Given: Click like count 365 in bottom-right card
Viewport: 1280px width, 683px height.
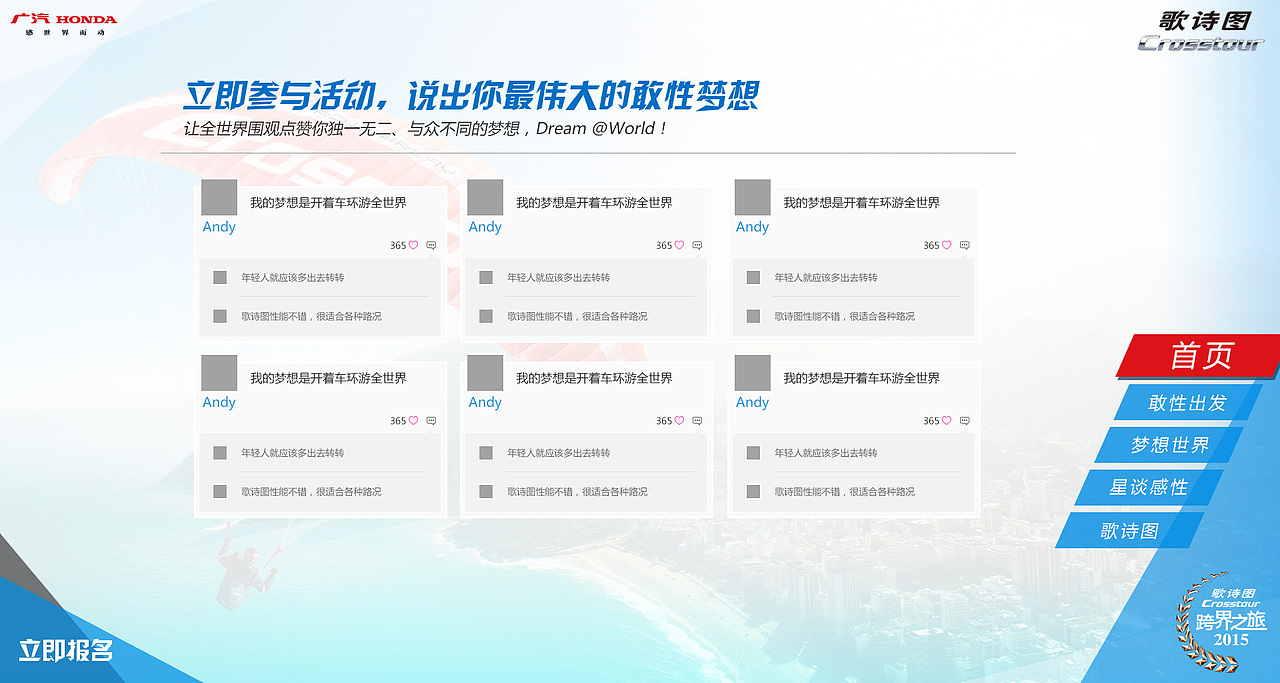Looking at the screenshot, I should (x=931, y=422).
